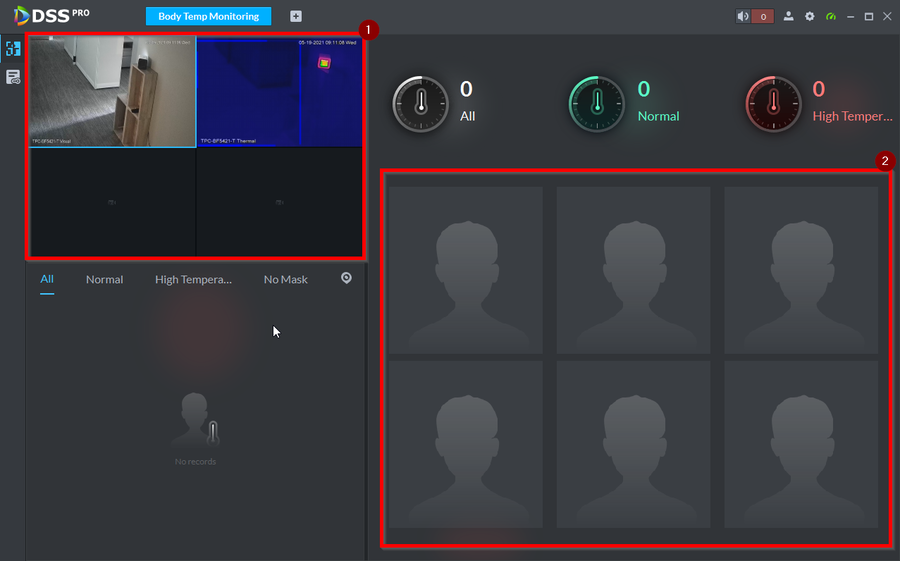Open the Body Temp Monitoring tab
This screenshot has height=561, width=900.
(208, 16)
